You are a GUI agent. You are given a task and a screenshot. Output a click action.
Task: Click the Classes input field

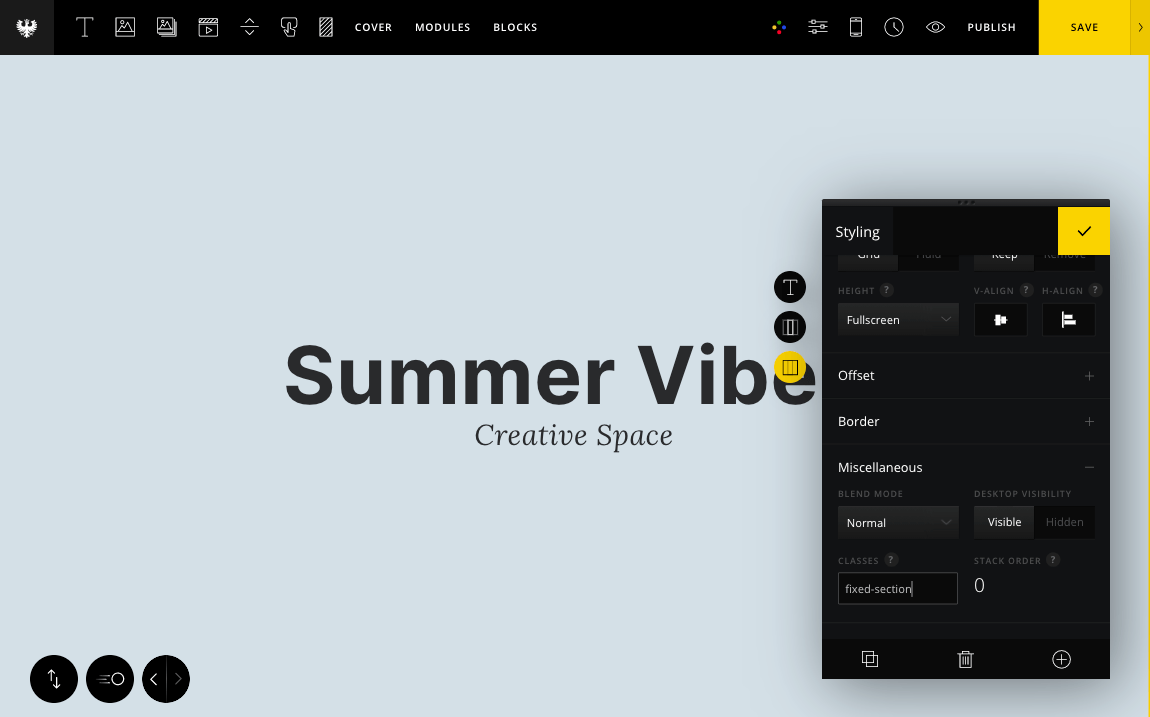(x=897, y=589)
